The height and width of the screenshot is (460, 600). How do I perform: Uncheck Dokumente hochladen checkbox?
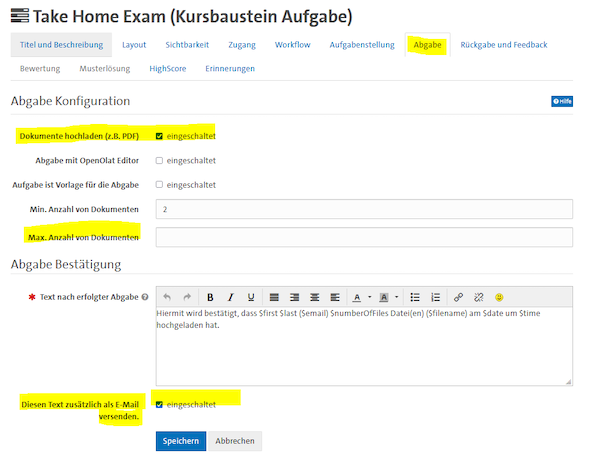(x=159, y=136)
